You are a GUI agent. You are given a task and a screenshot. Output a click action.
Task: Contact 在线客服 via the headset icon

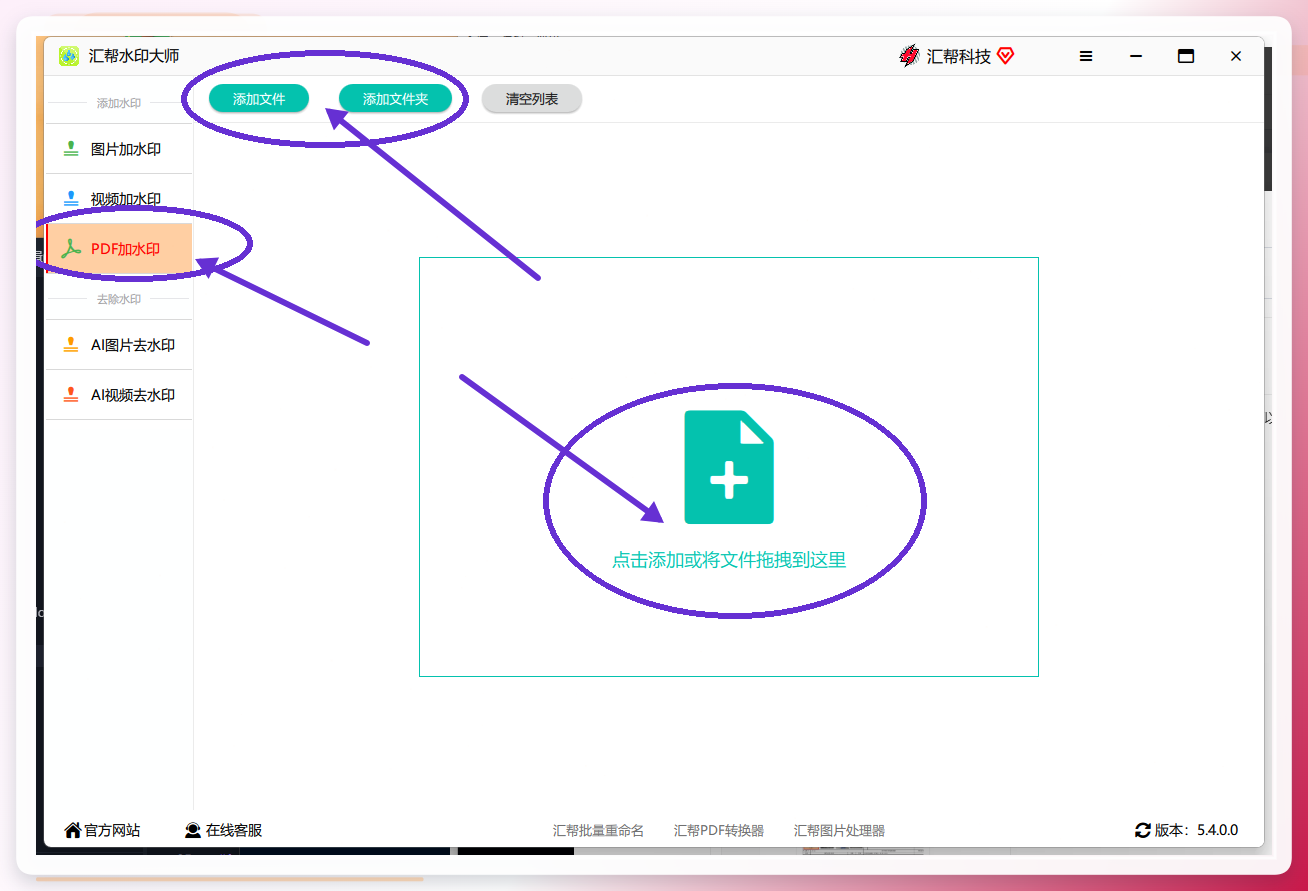[193, 830]
